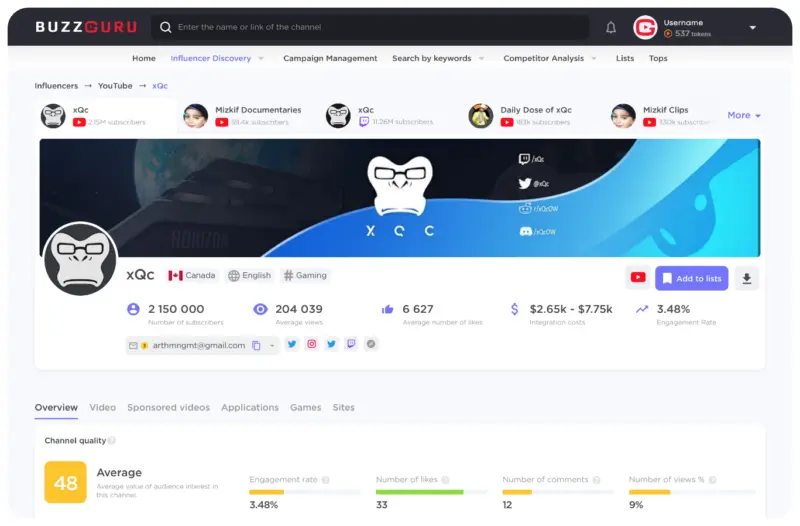Image resolution: width=800 pixels, height=526 pixels.
Task: Open the Instagram social icon
Action: pos(312,344)
